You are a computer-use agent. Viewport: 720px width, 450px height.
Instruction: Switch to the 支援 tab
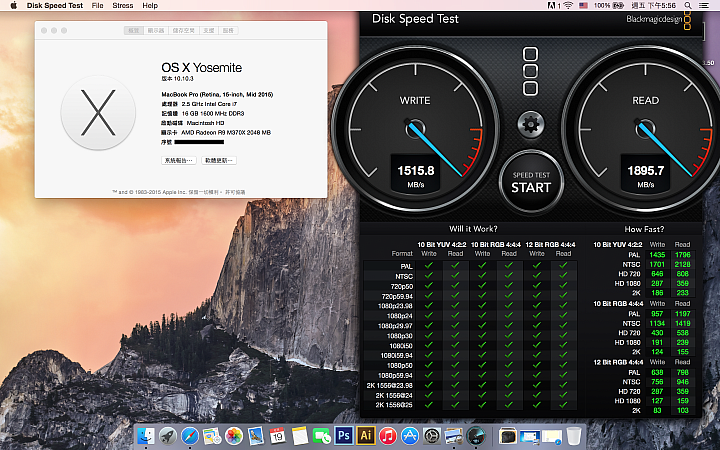209,30
